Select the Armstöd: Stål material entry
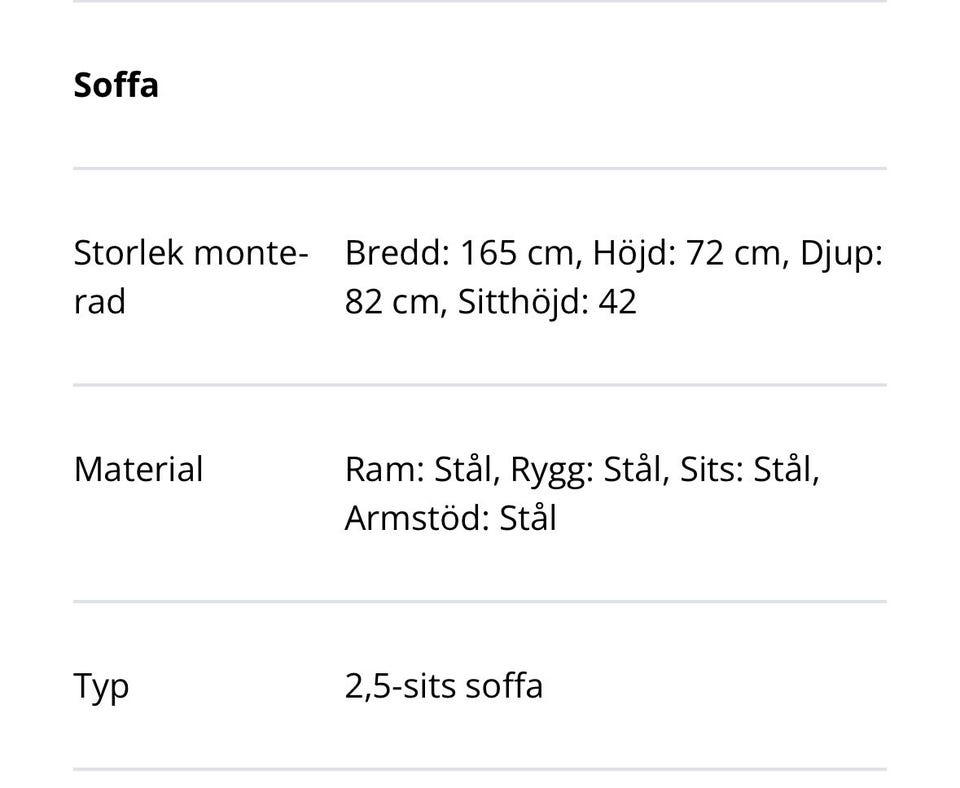 [x=450, y=518]
